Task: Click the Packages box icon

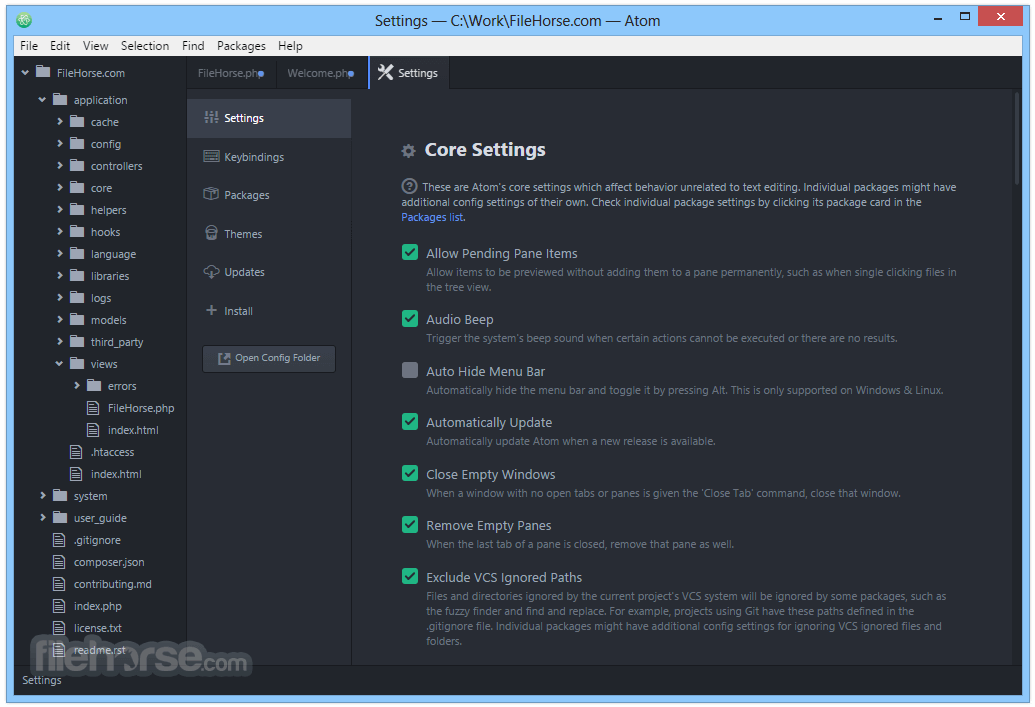Action: [x=211, y=194]
